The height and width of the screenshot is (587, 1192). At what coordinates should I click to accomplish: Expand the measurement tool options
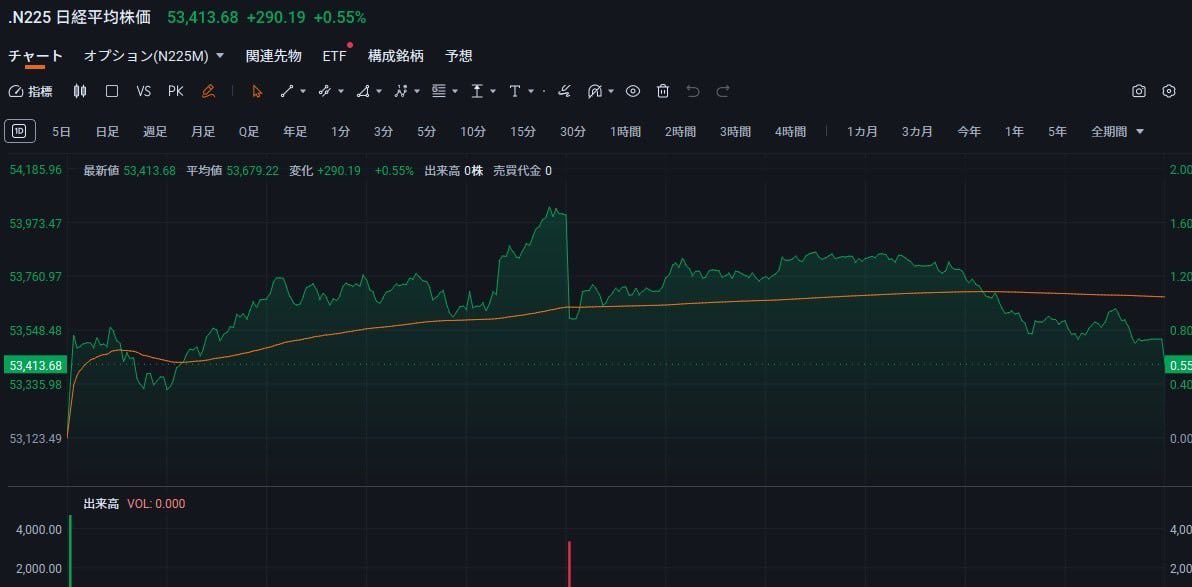tap(493, 91)
